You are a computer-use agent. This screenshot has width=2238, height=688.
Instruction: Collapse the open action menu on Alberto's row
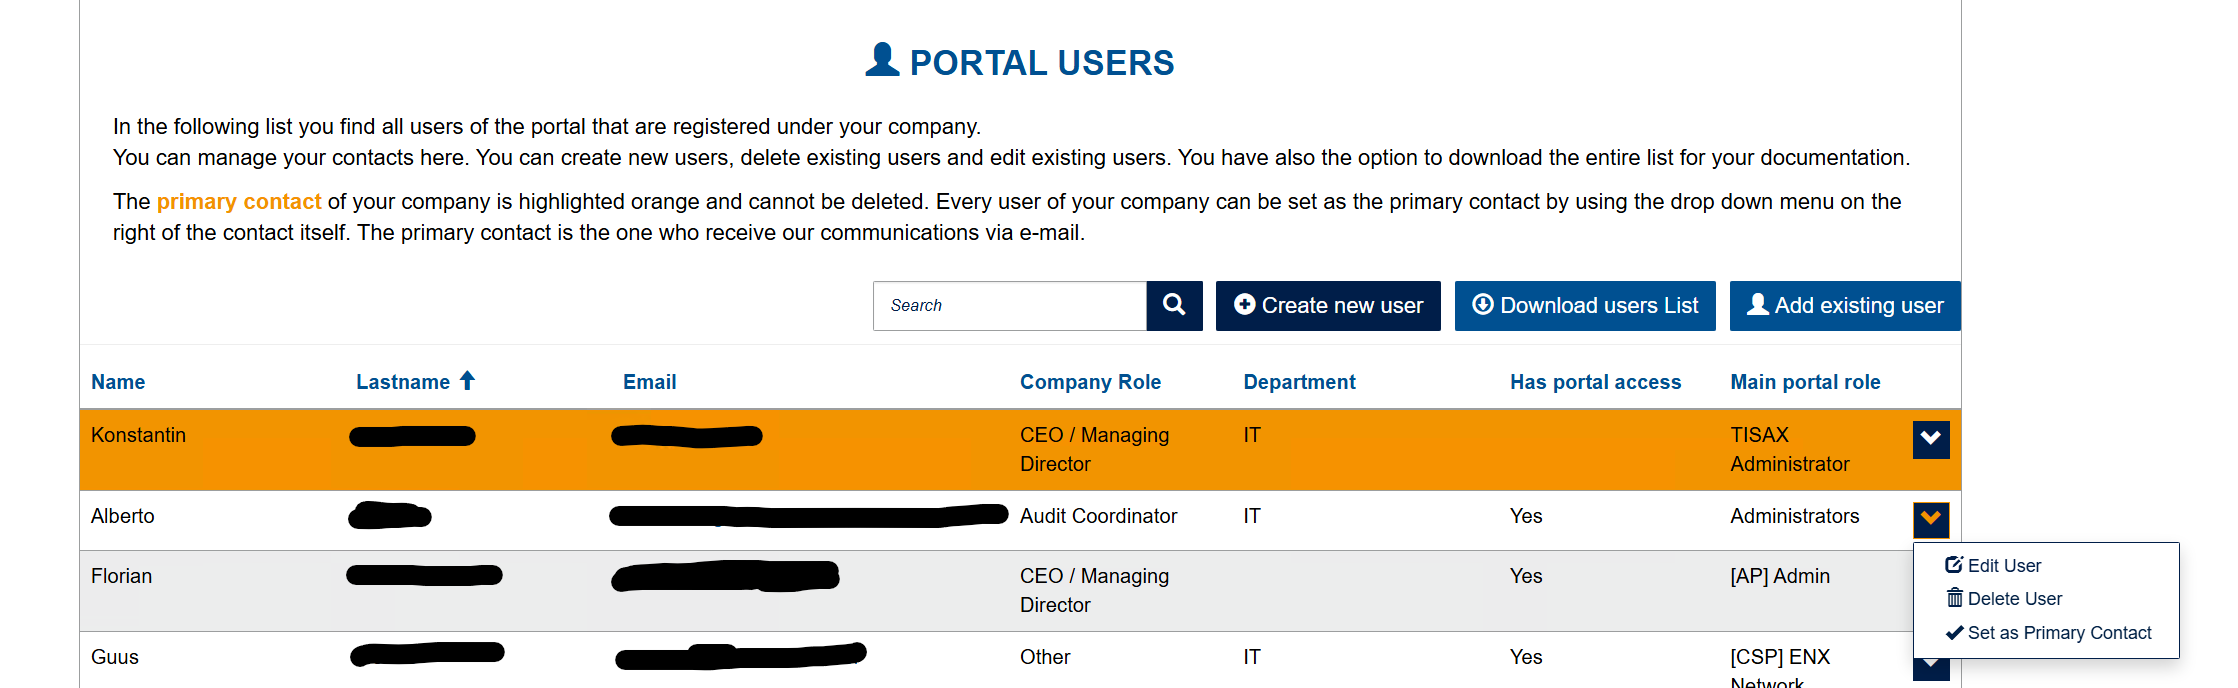[1930, 519]
